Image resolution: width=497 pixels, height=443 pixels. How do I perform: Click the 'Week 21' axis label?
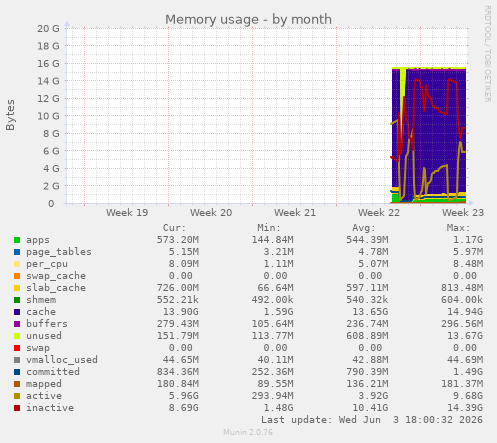click(295, 213)
